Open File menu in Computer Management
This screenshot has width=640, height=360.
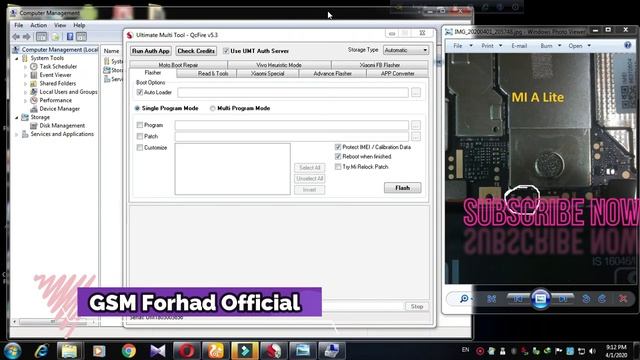pyautogui.click(x=19, y=25)
